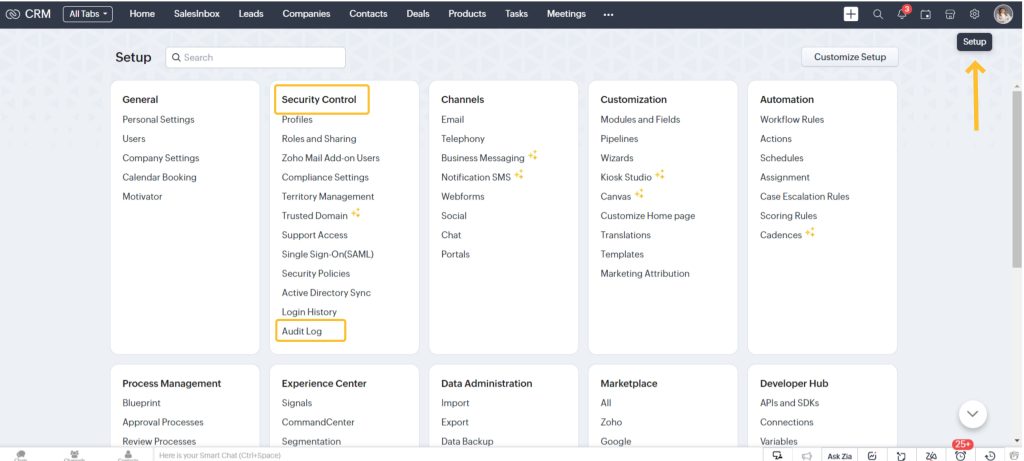
Task: Open the user profile avatar
Action: click(x=1002, y=14)
